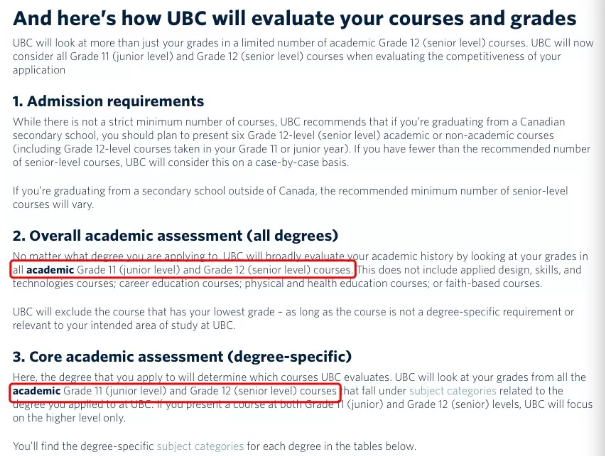The image size is (605, 456).
Task: Click bold "academic" word in Overall assessment section
Action: (50, 270)
